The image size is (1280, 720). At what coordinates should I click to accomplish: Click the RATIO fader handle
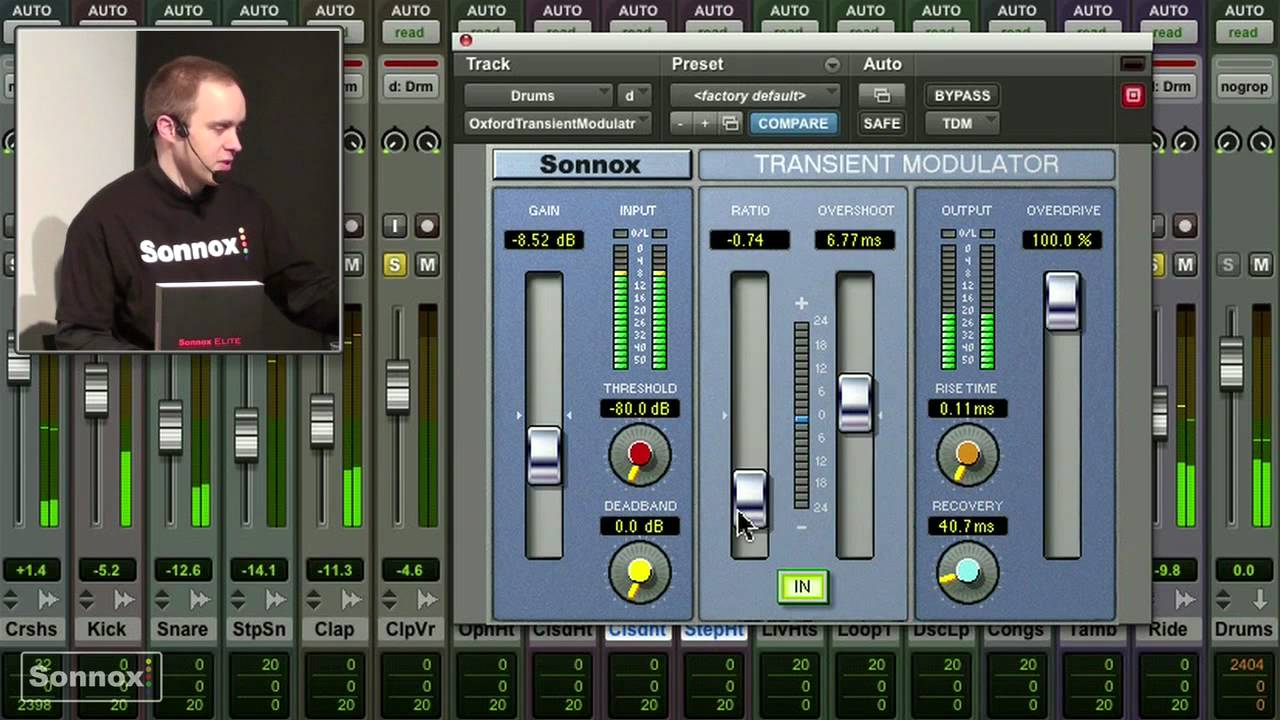750,499
